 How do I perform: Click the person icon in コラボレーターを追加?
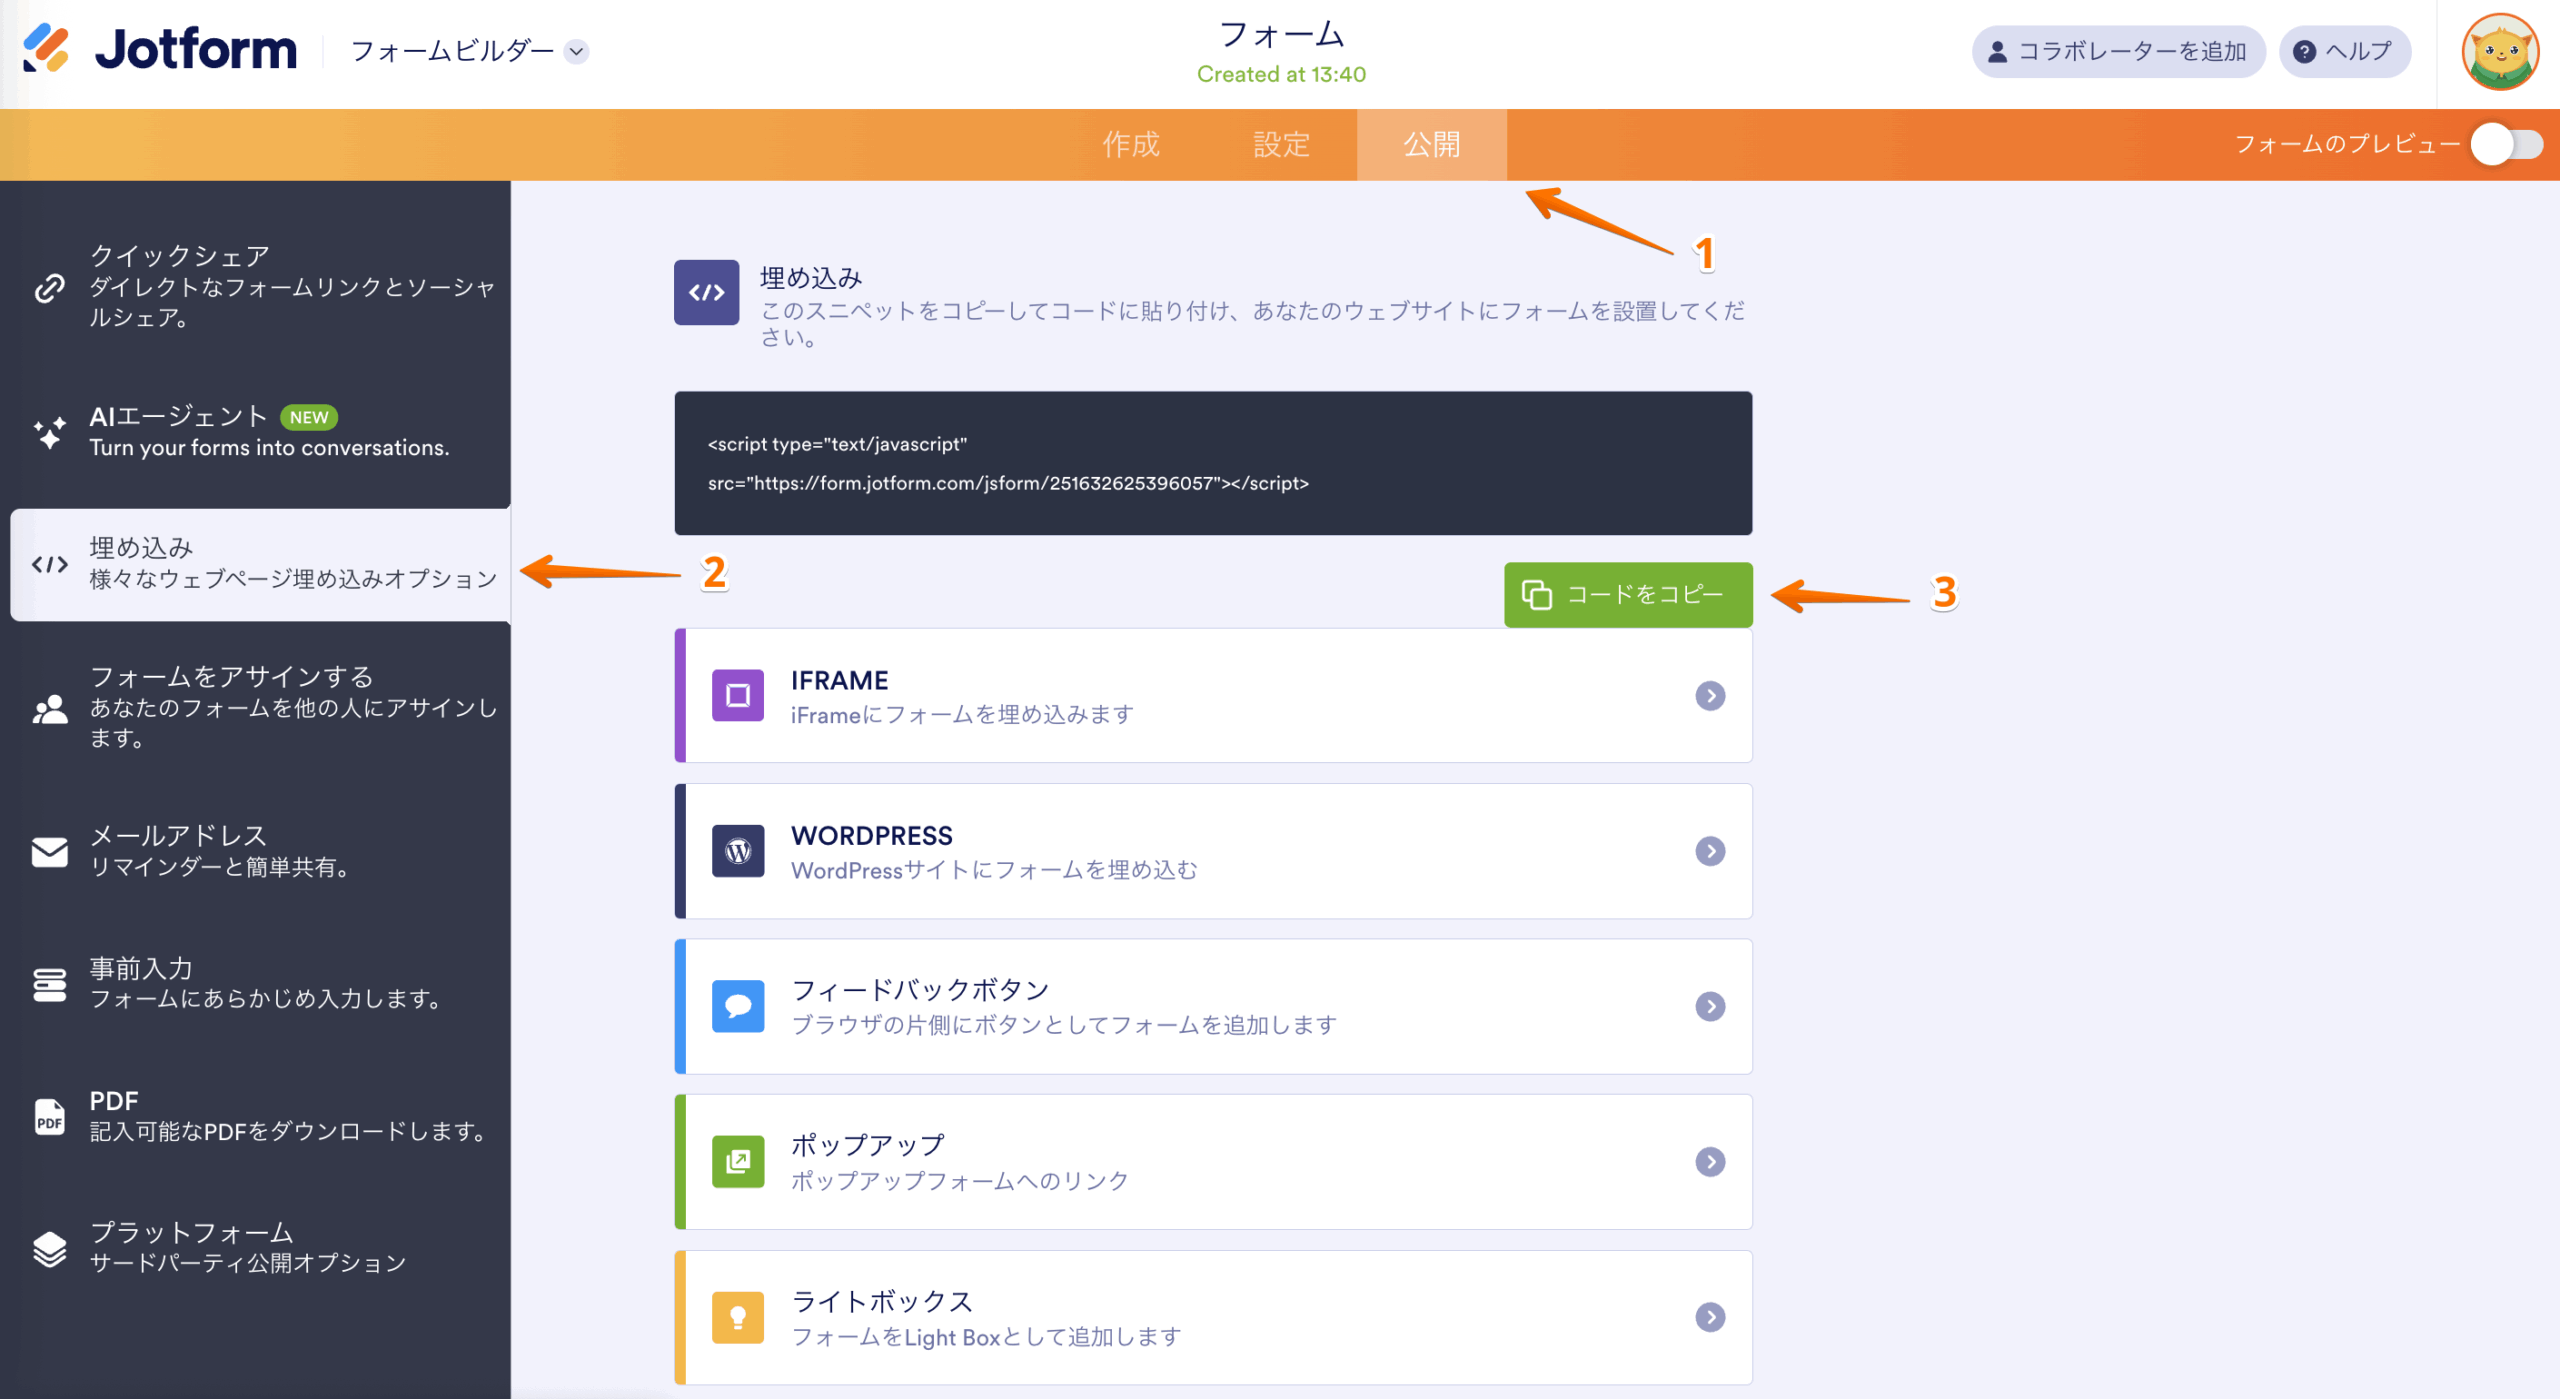click(x=1997, y=52)
